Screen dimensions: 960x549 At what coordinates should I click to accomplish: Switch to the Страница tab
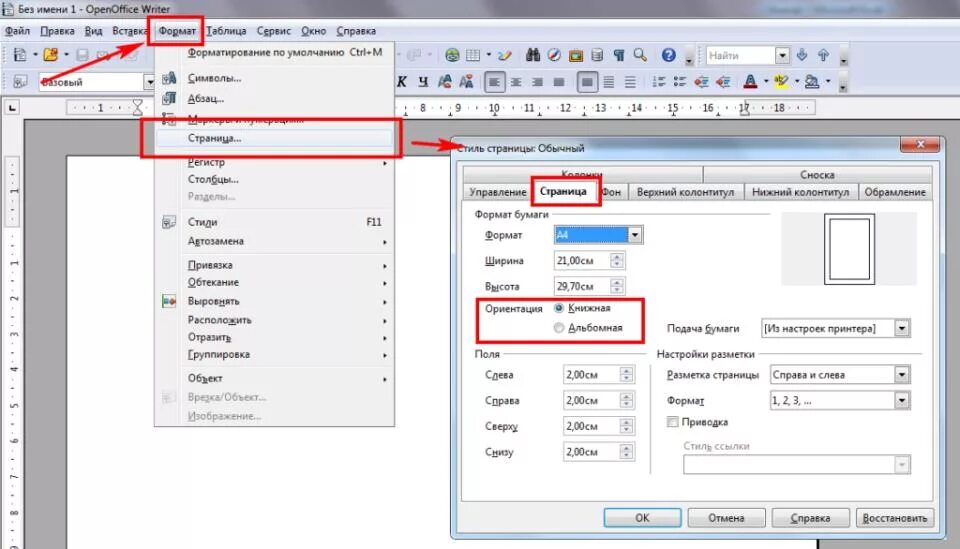[563, 192]
